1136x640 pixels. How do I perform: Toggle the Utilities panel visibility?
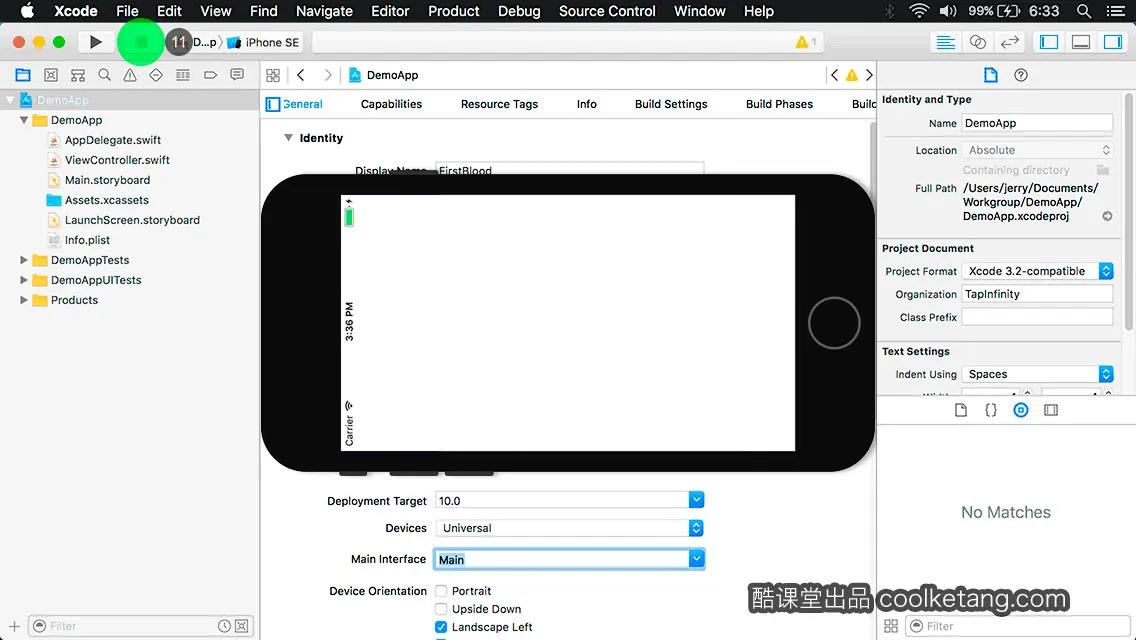point(1112,42)
